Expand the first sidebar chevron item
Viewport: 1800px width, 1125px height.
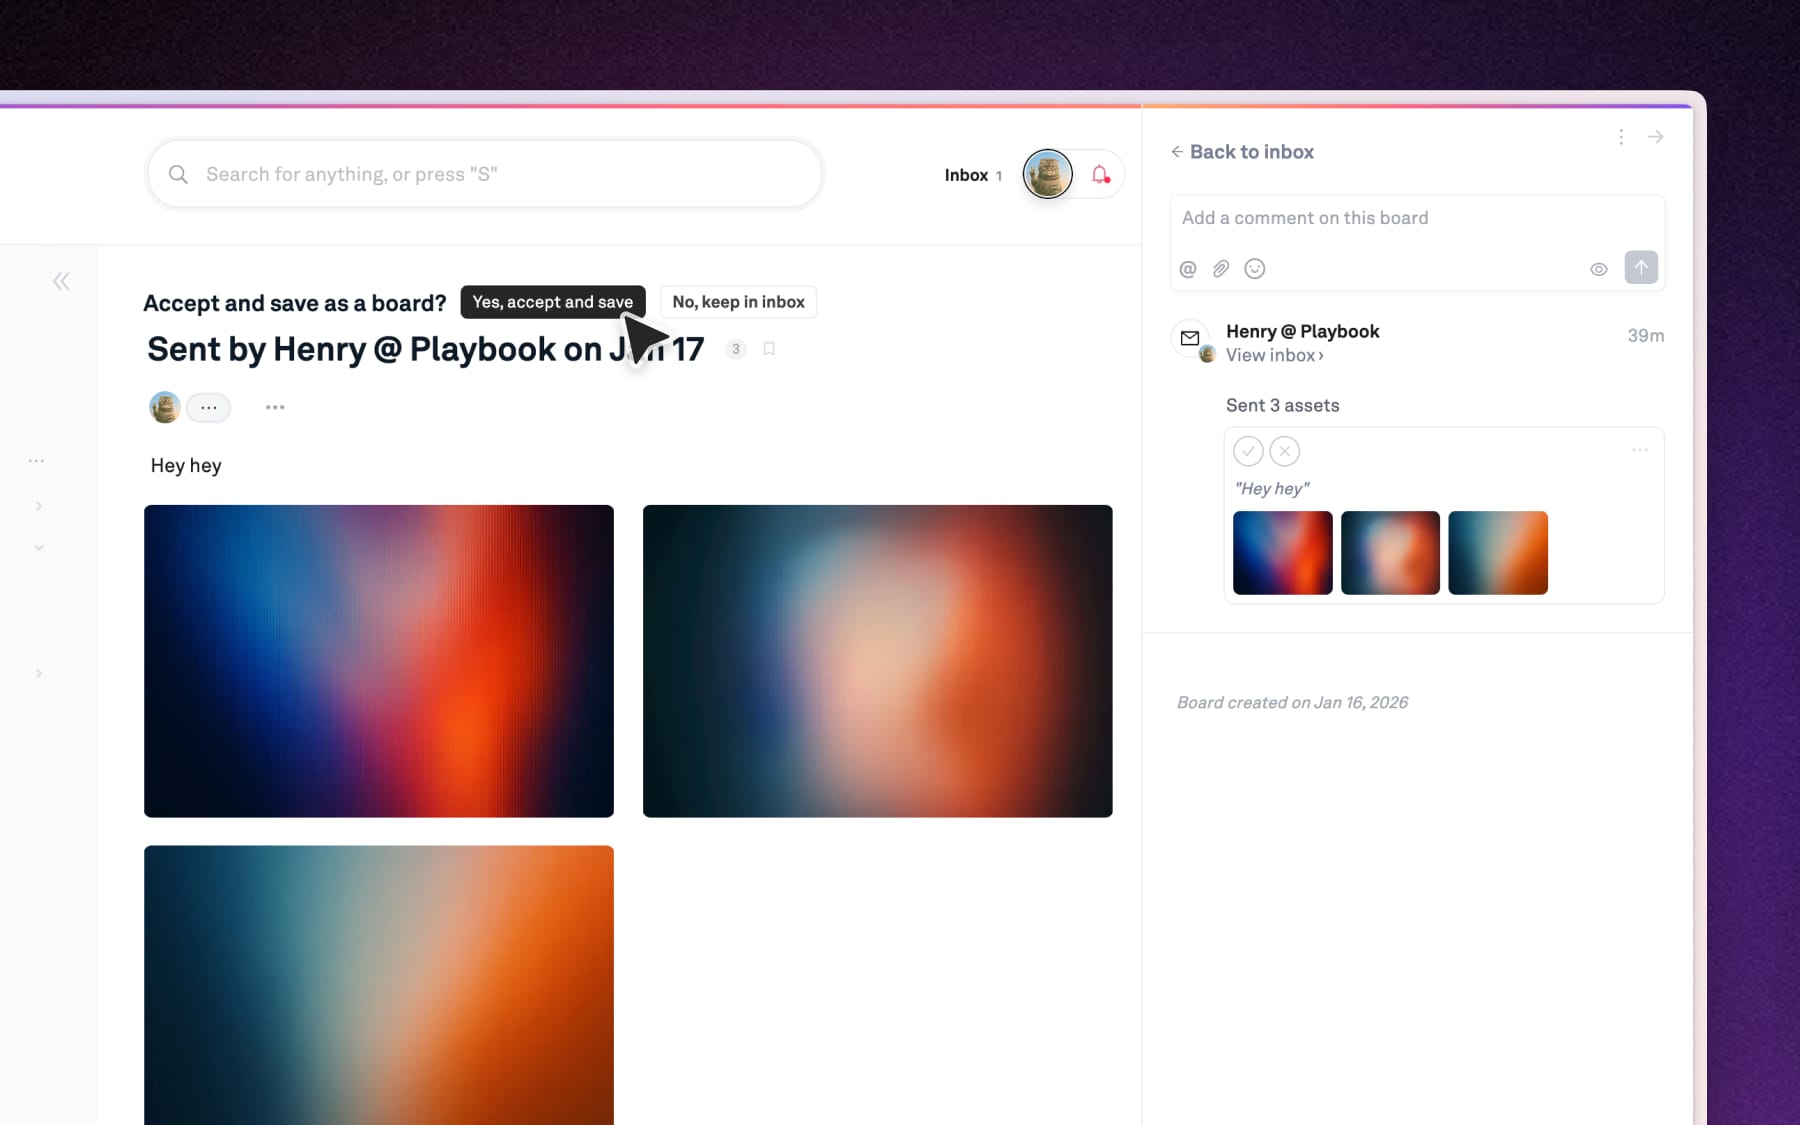[x=39, y=506]
